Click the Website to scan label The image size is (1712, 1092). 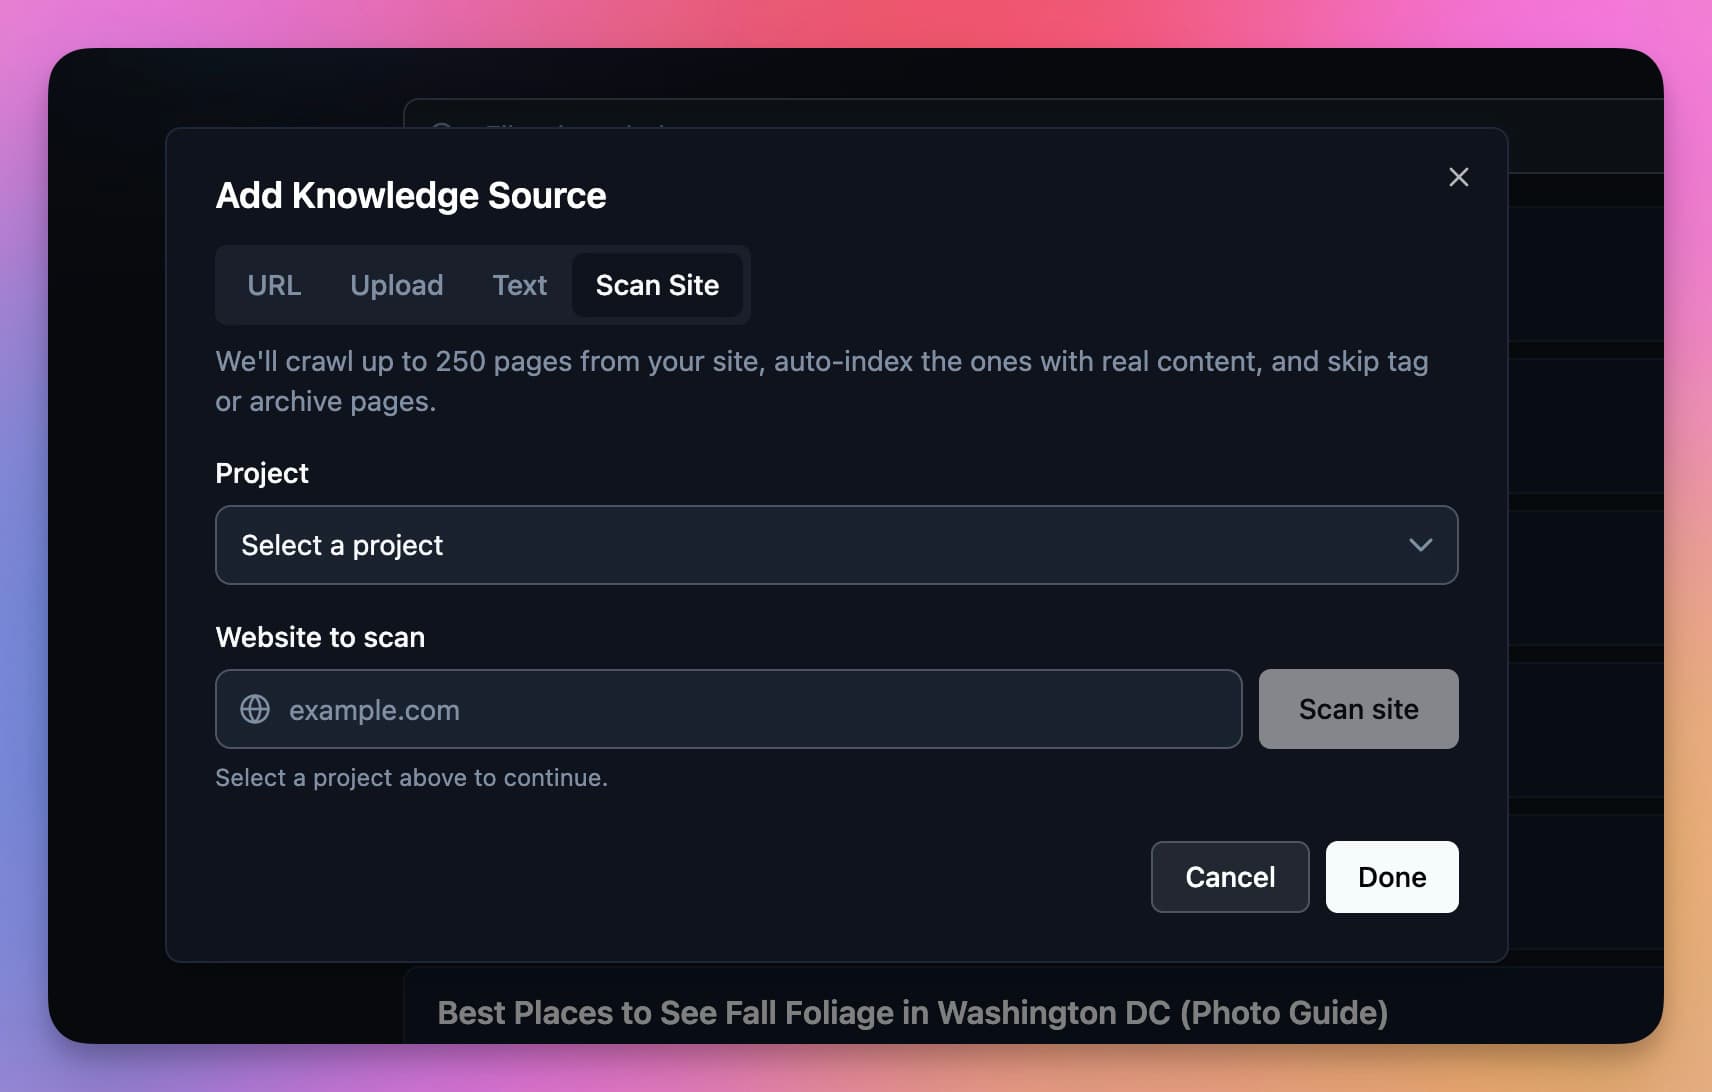320,637
